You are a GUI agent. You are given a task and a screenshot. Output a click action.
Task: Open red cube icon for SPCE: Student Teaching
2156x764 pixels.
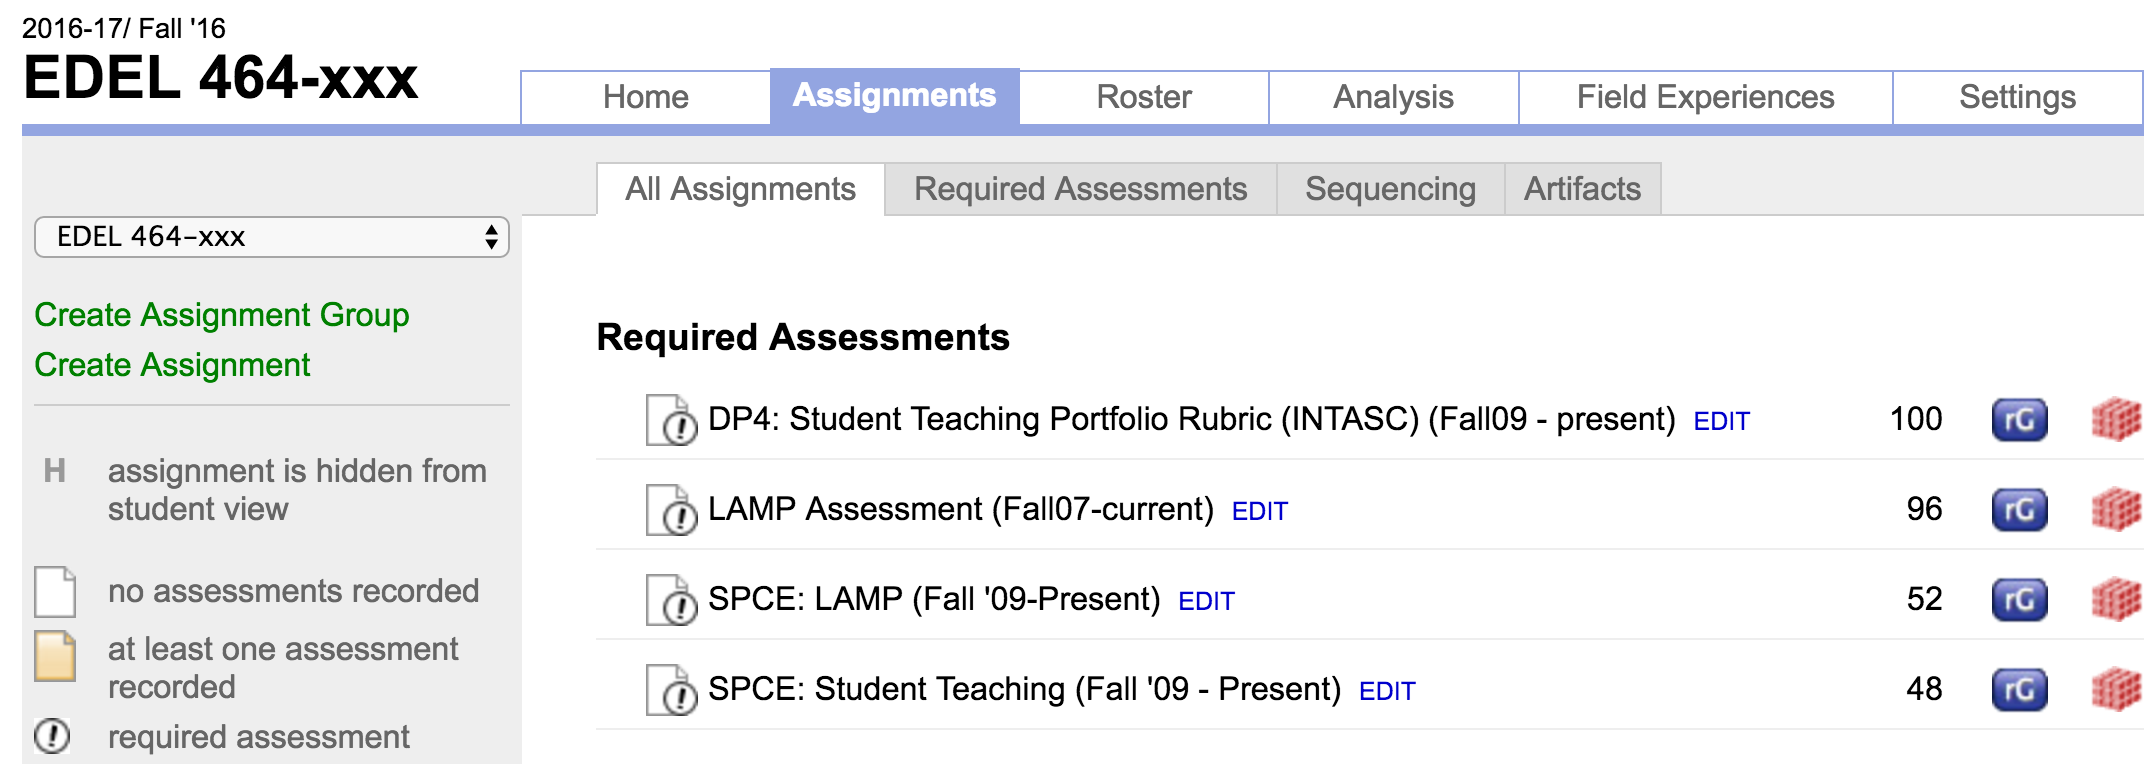[x=2116, y=690]
